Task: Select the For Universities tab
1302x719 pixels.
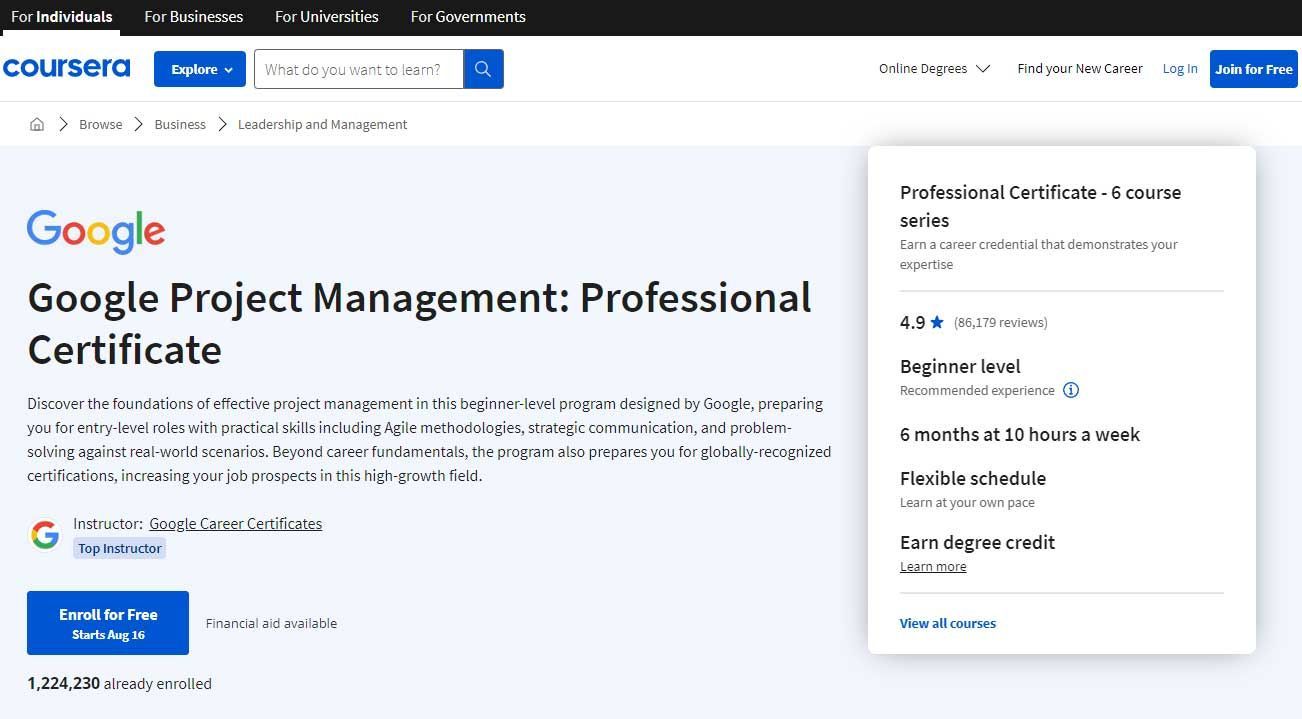Action: pyautogui.click(x=326, y=16)
